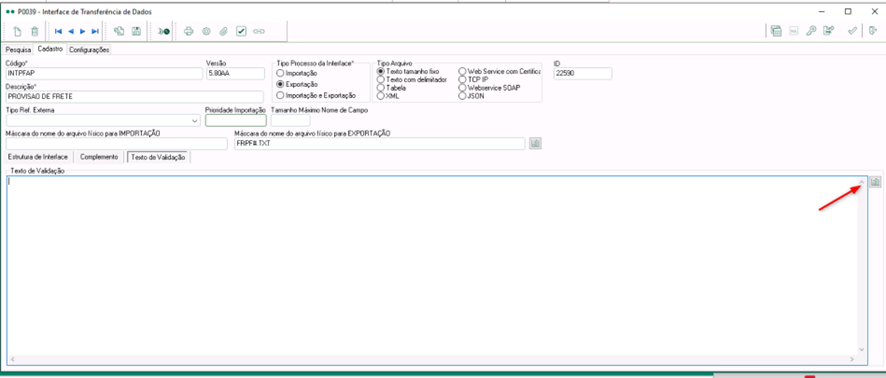
Task: Click text area vertical scrollbar down arrow
Action: tap(862, 350)
